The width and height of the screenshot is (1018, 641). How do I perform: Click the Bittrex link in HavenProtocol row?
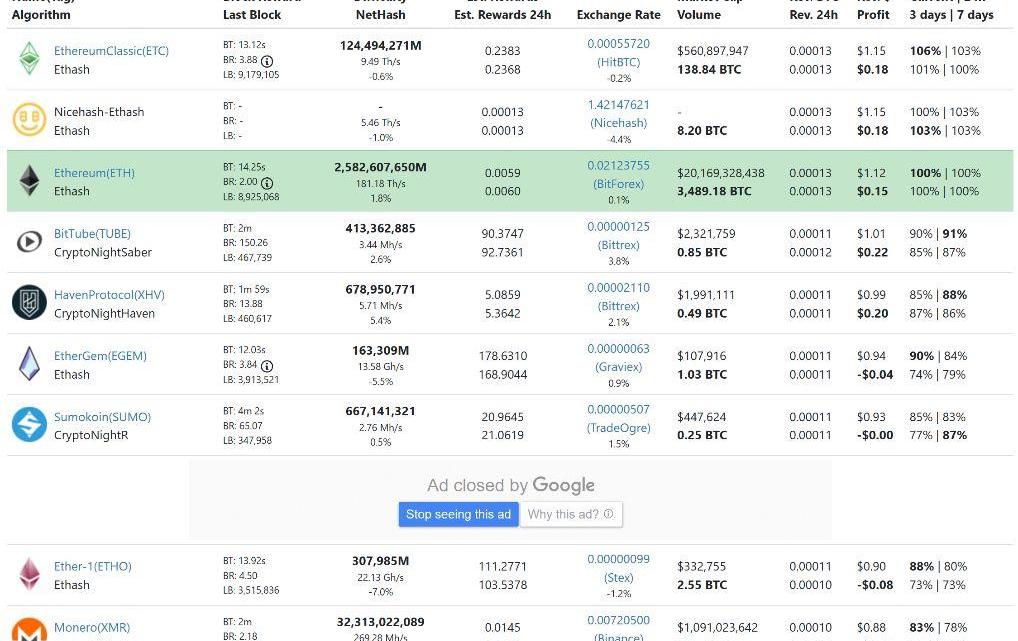(x=618, y=306)
